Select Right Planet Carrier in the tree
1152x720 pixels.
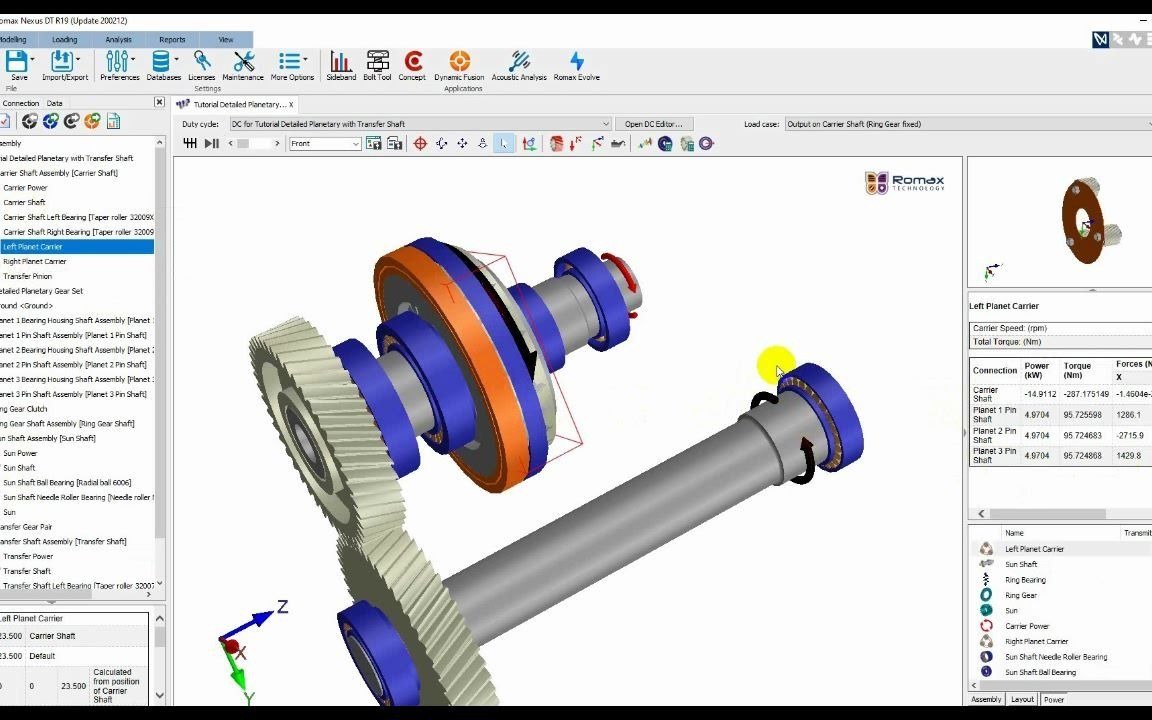tap(35, 262)
